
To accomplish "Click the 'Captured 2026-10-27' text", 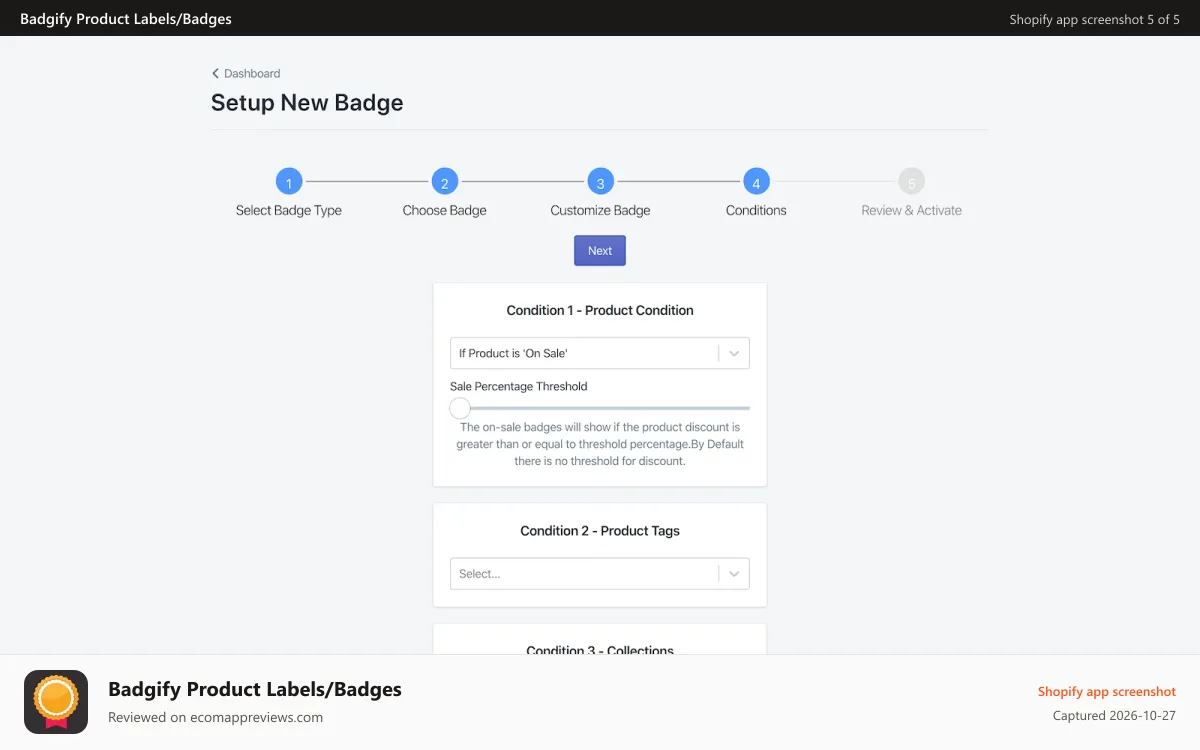I will (1114, 716).
